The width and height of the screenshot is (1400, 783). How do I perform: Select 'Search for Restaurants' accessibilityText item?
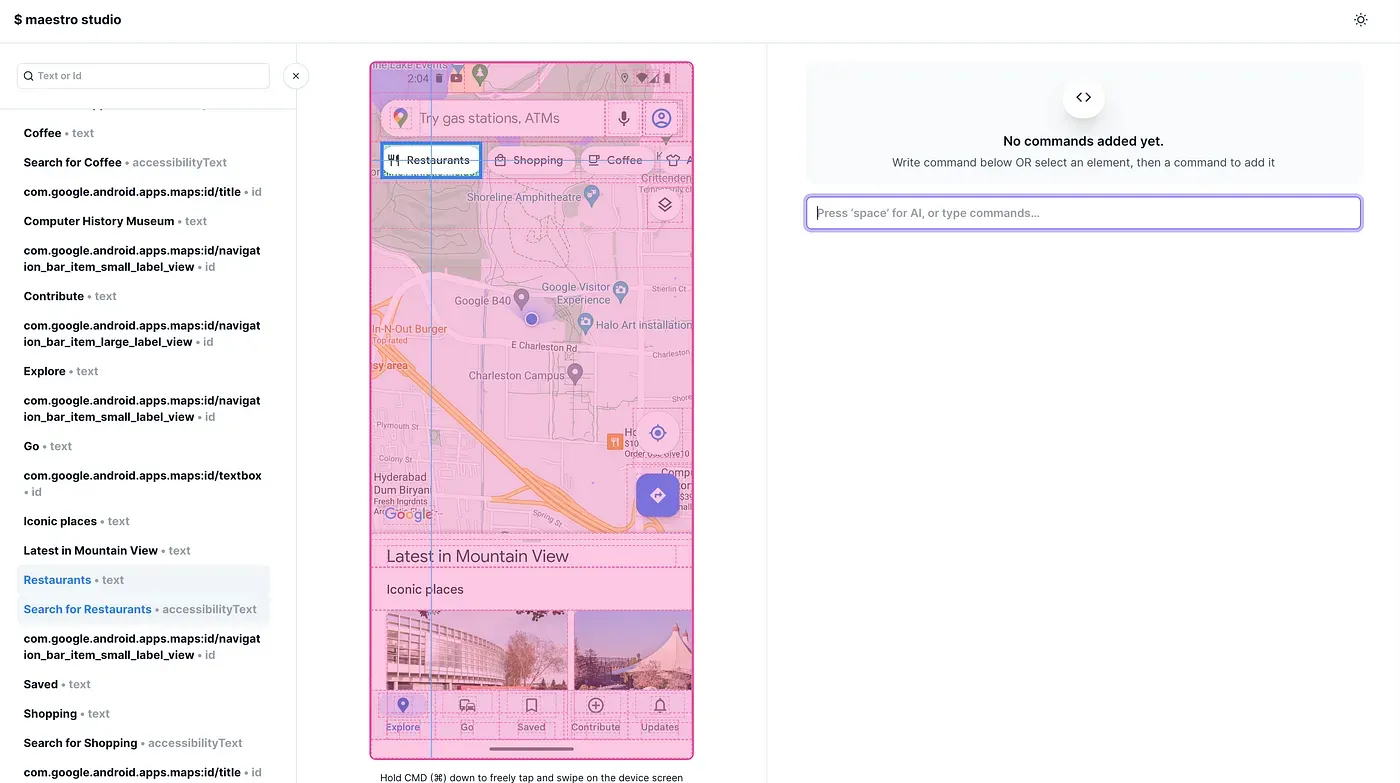point(88,609)
